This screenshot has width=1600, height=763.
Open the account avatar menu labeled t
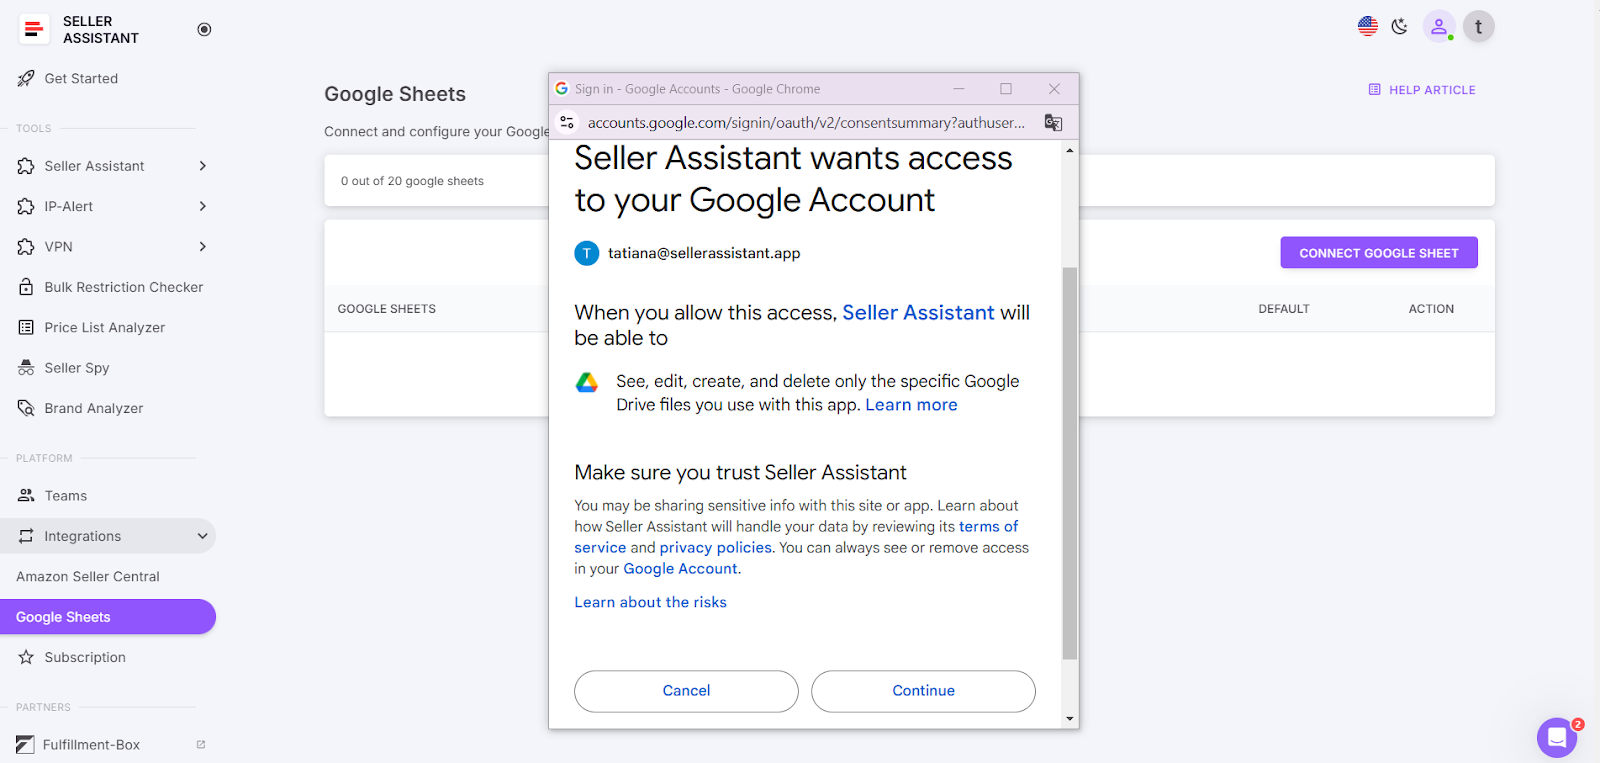tap(1477, 26)
